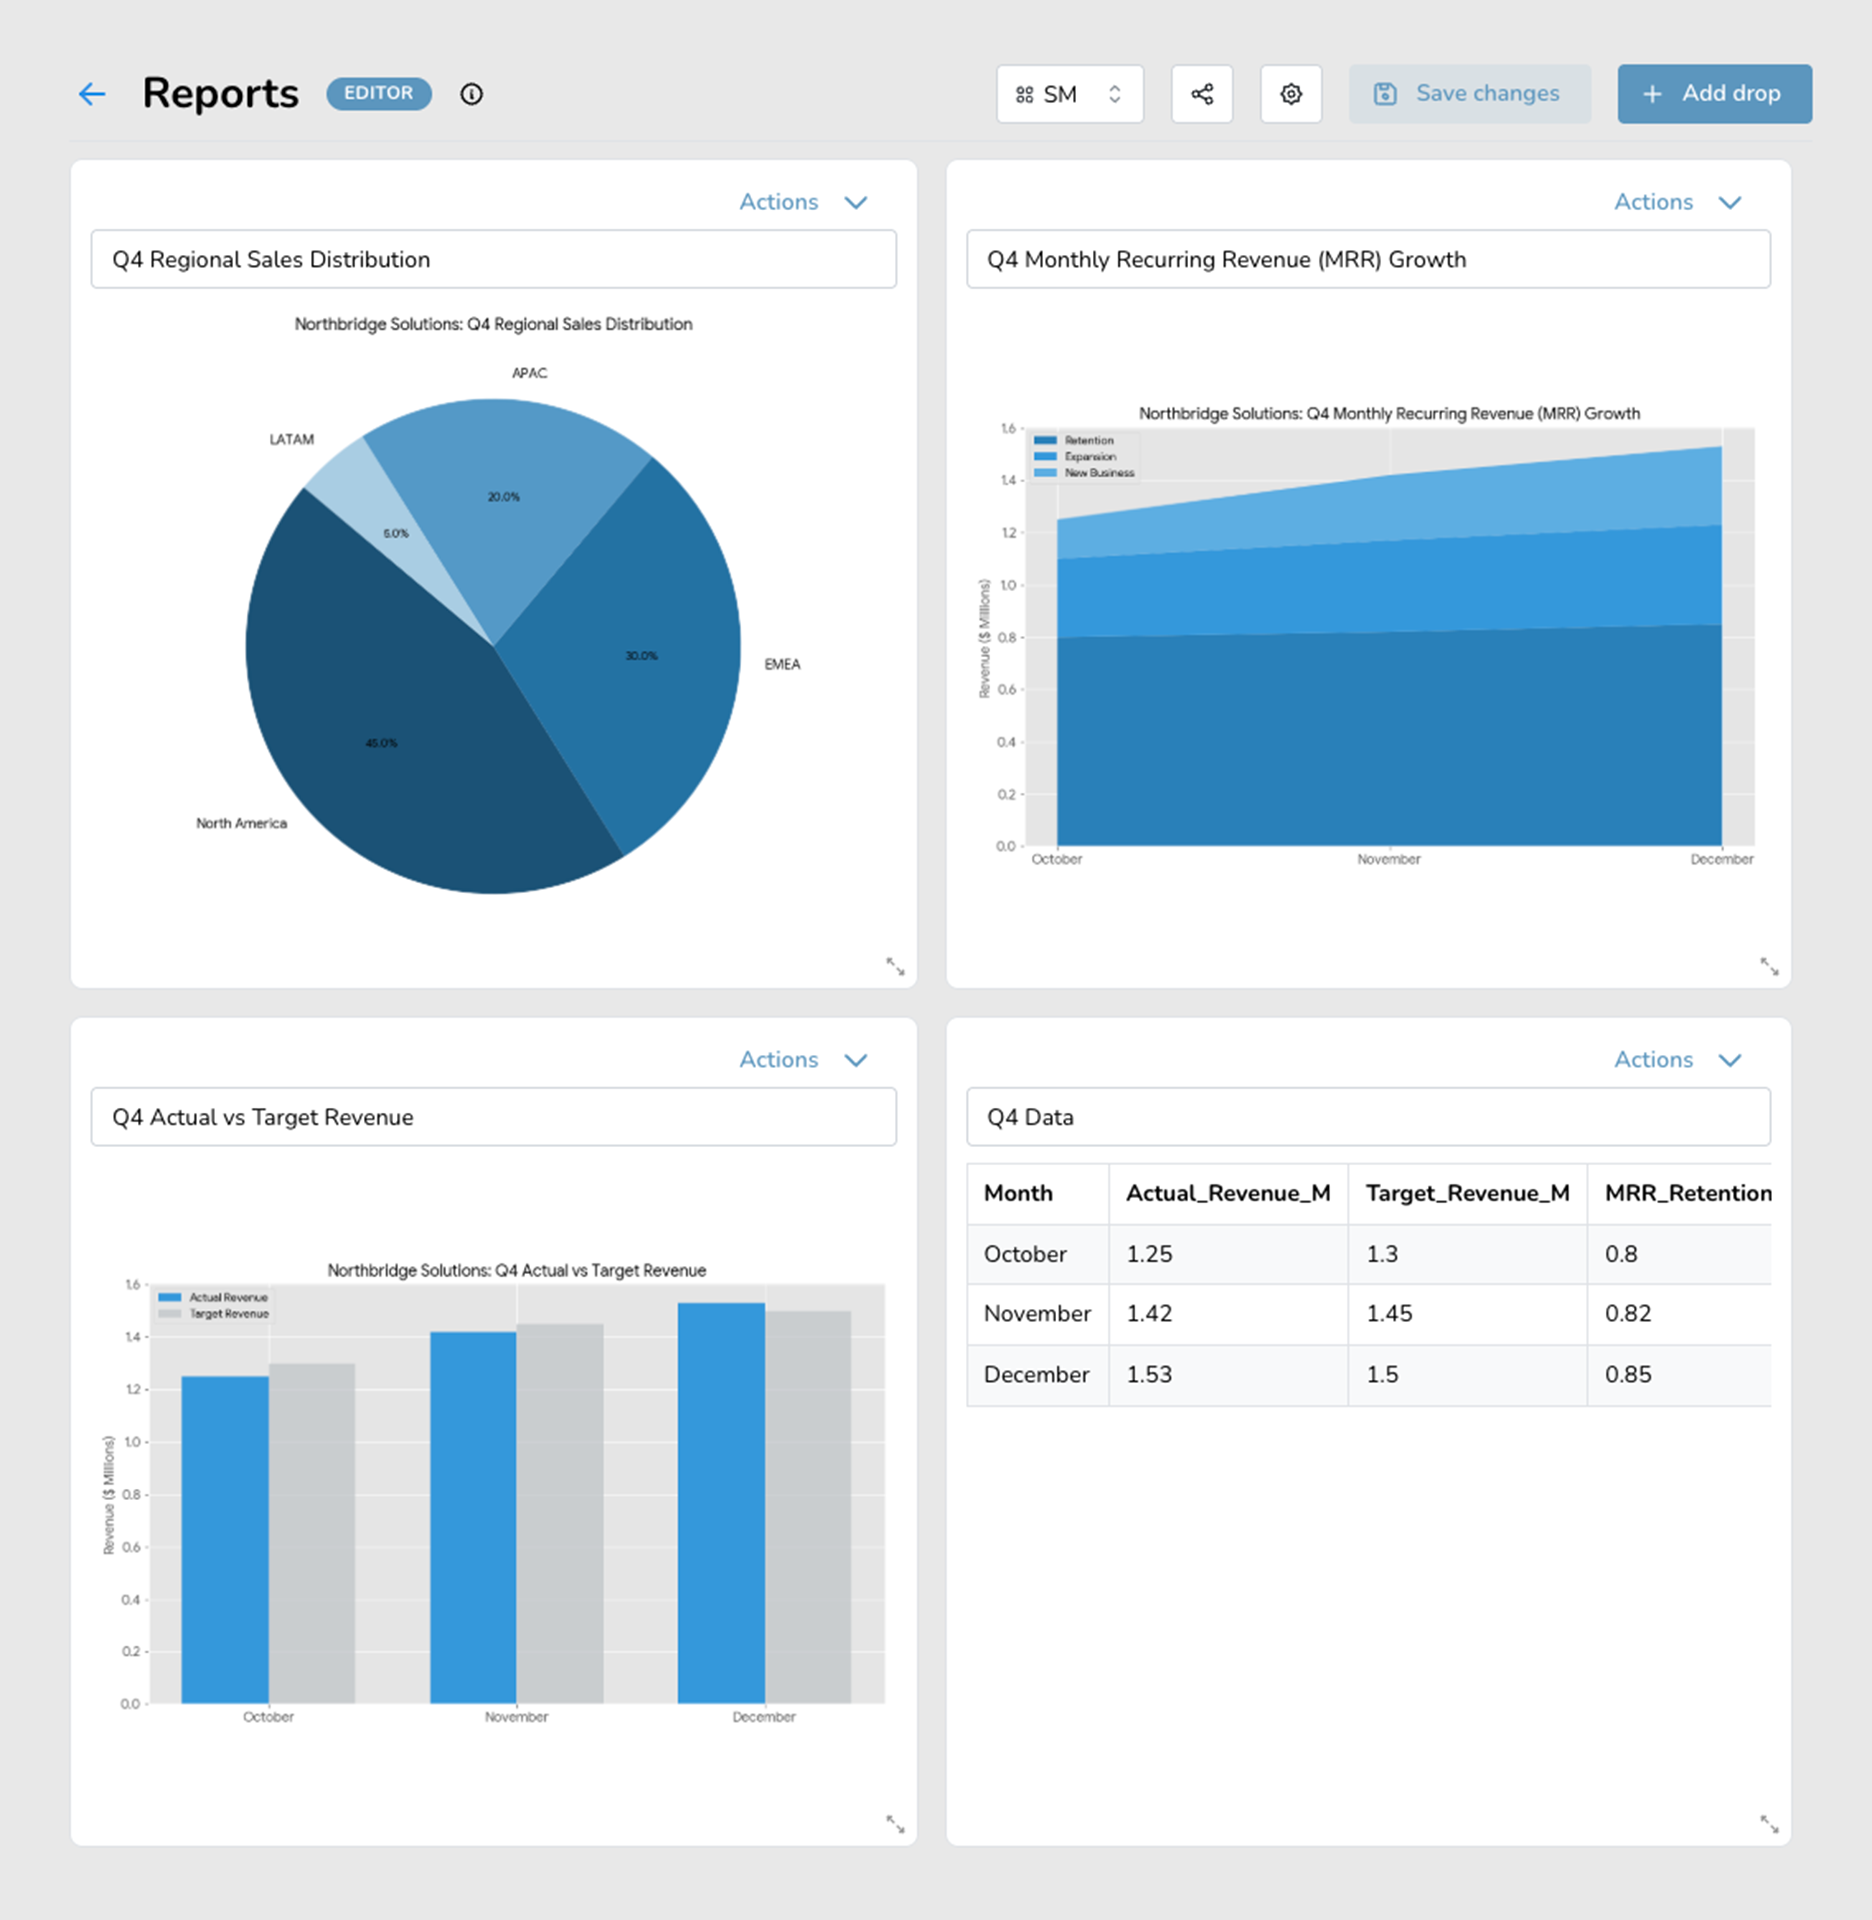Click the Save changes button

(x=1469, y=94)
